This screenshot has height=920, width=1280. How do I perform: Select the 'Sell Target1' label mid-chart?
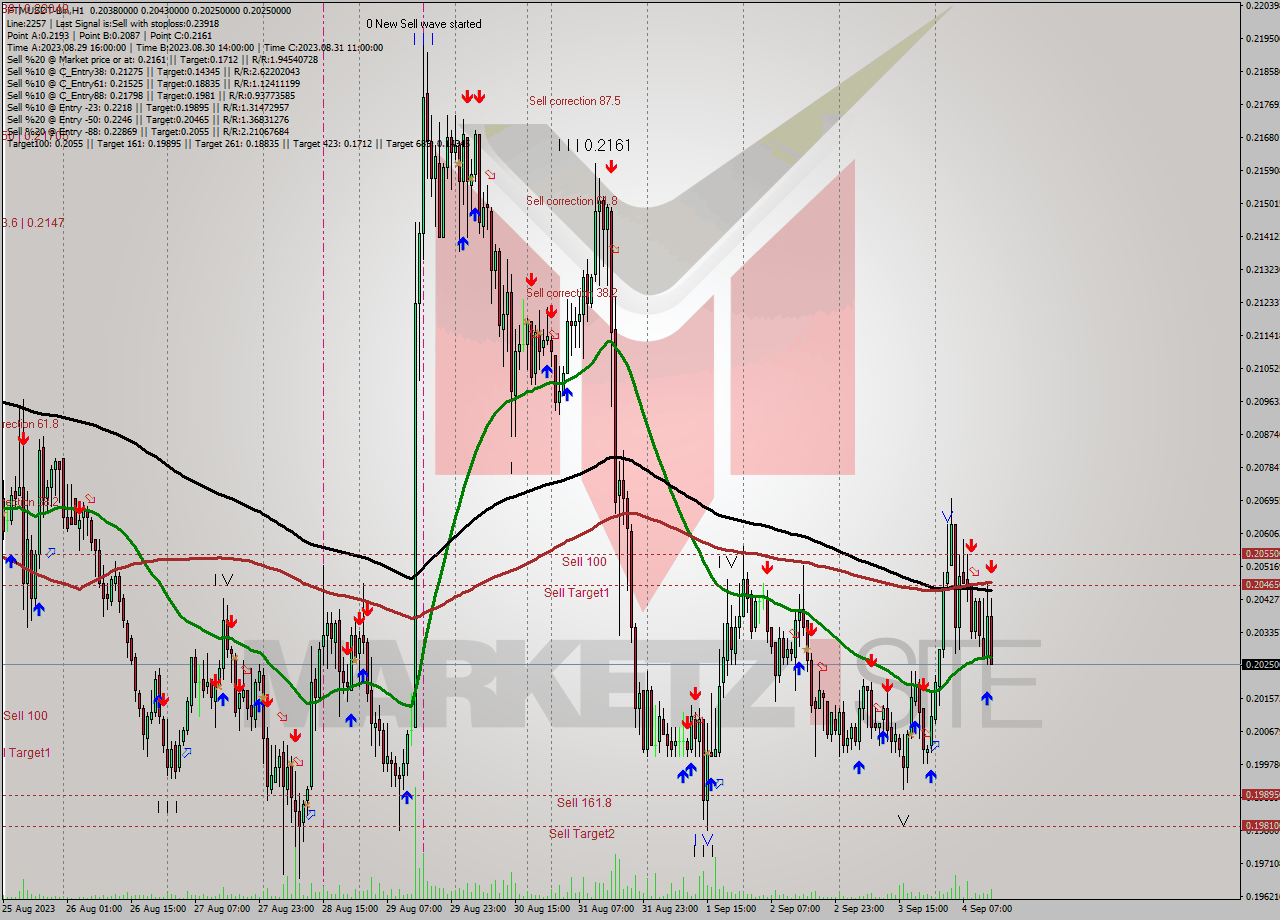click(x=577, y=593)
